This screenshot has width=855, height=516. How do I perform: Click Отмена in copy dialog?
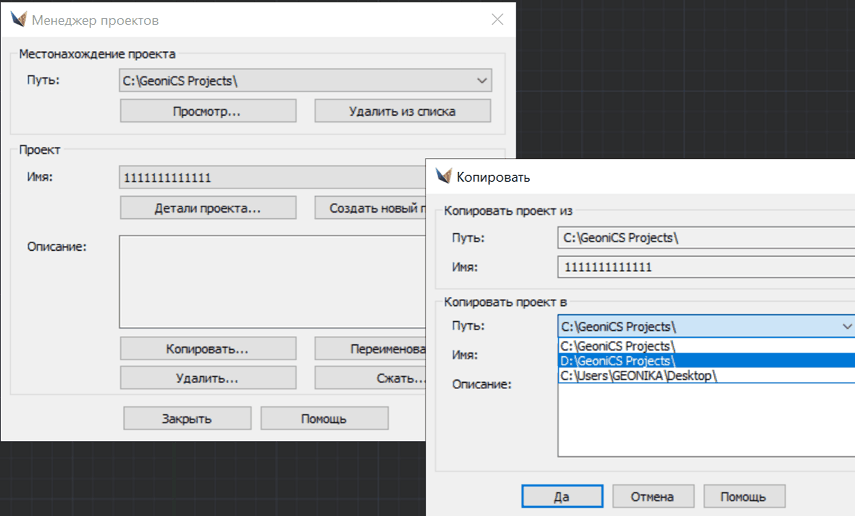tap(652, 496)
